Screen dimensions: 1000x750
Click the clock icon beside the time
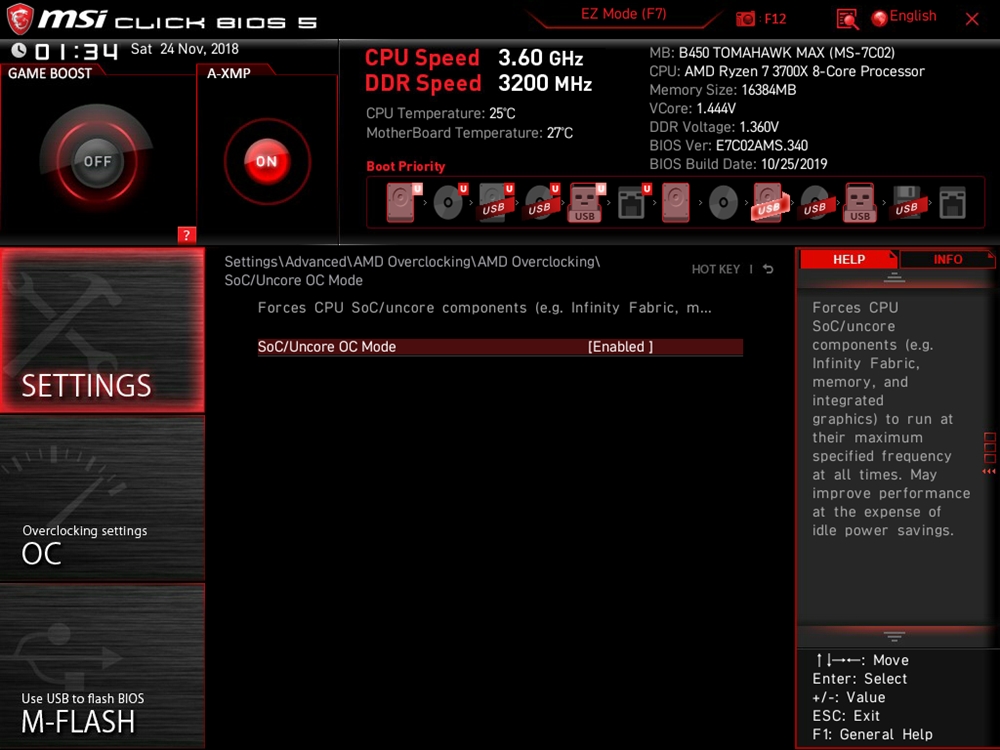19,50
